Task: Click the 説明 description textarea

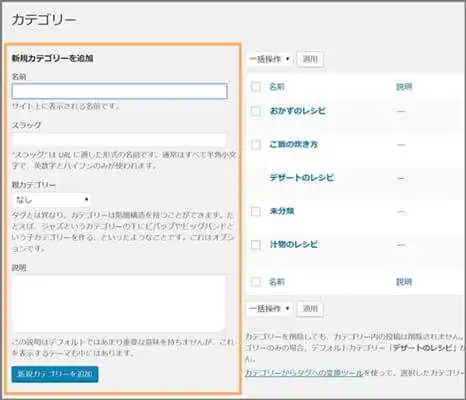Action: coord(119,304)
